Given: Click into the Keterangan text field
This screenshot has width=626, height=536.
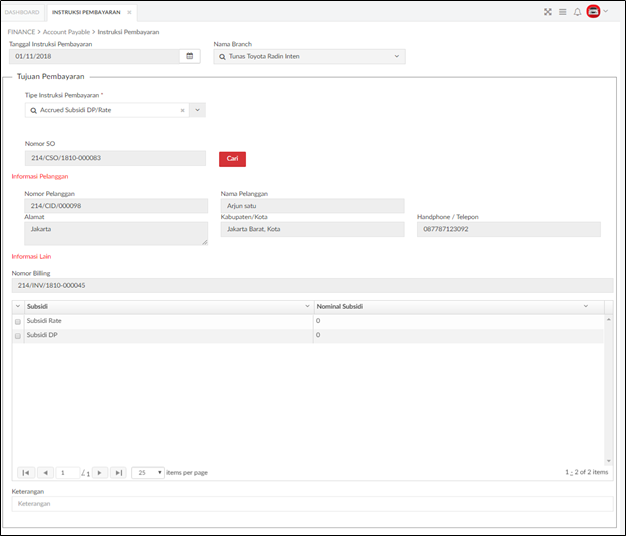Looking at the screenshot, I should (x=313, y=504).
